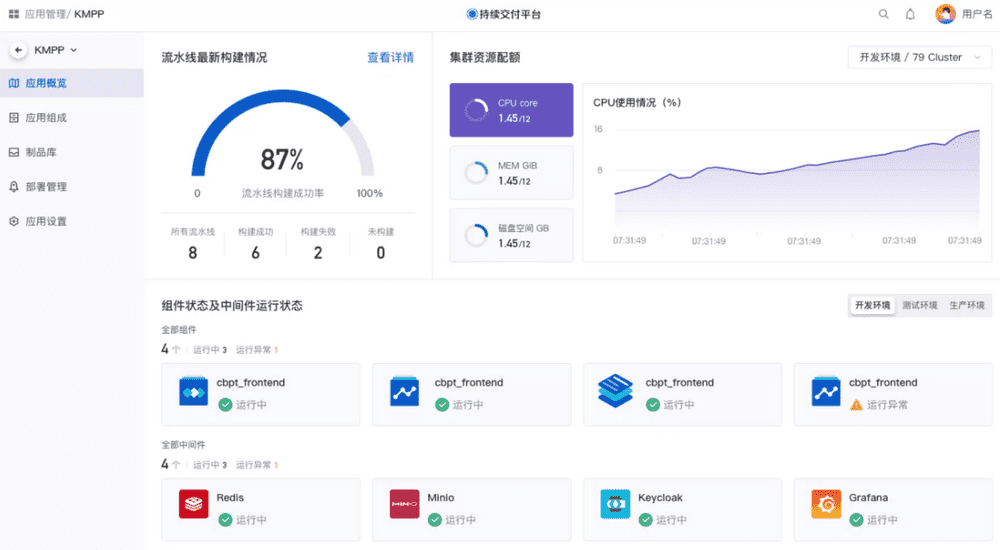Open 应用组成 in the sidebar

(71, 117)
